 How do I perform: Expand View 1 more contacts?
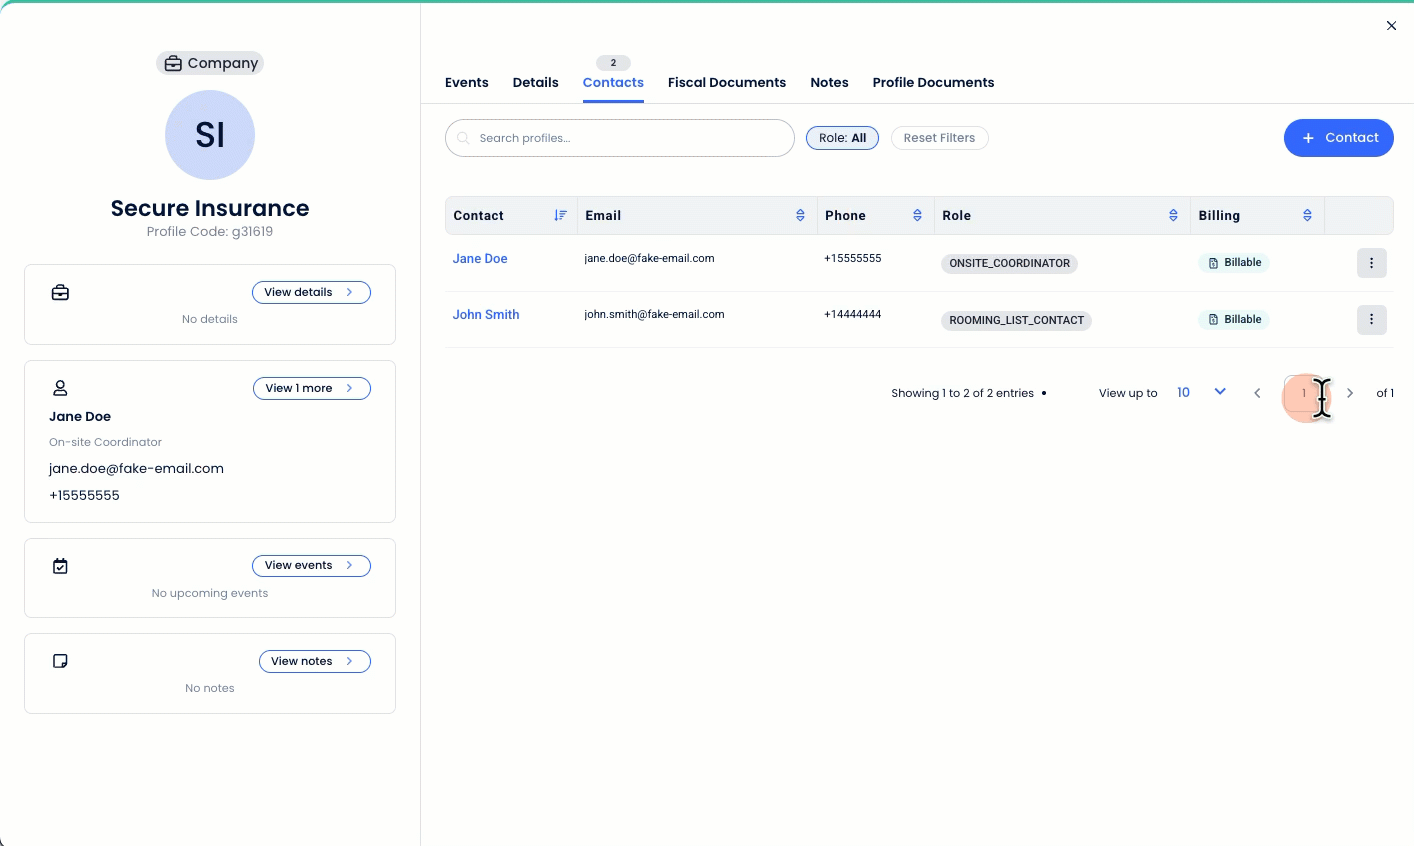[x=311, y=388]
